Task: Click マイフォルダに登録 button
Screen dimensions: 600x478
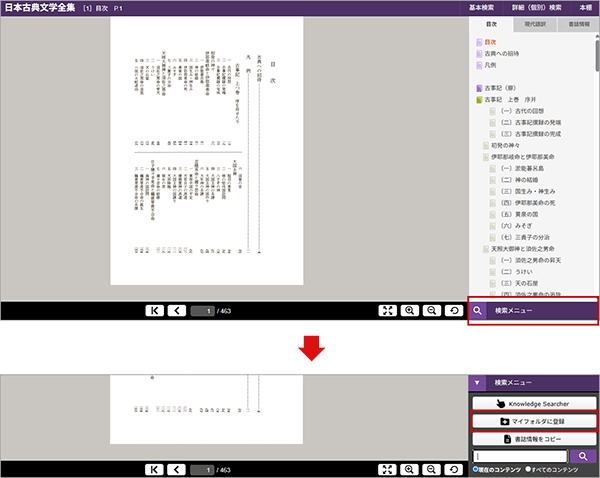Action: tap(533, 422)
